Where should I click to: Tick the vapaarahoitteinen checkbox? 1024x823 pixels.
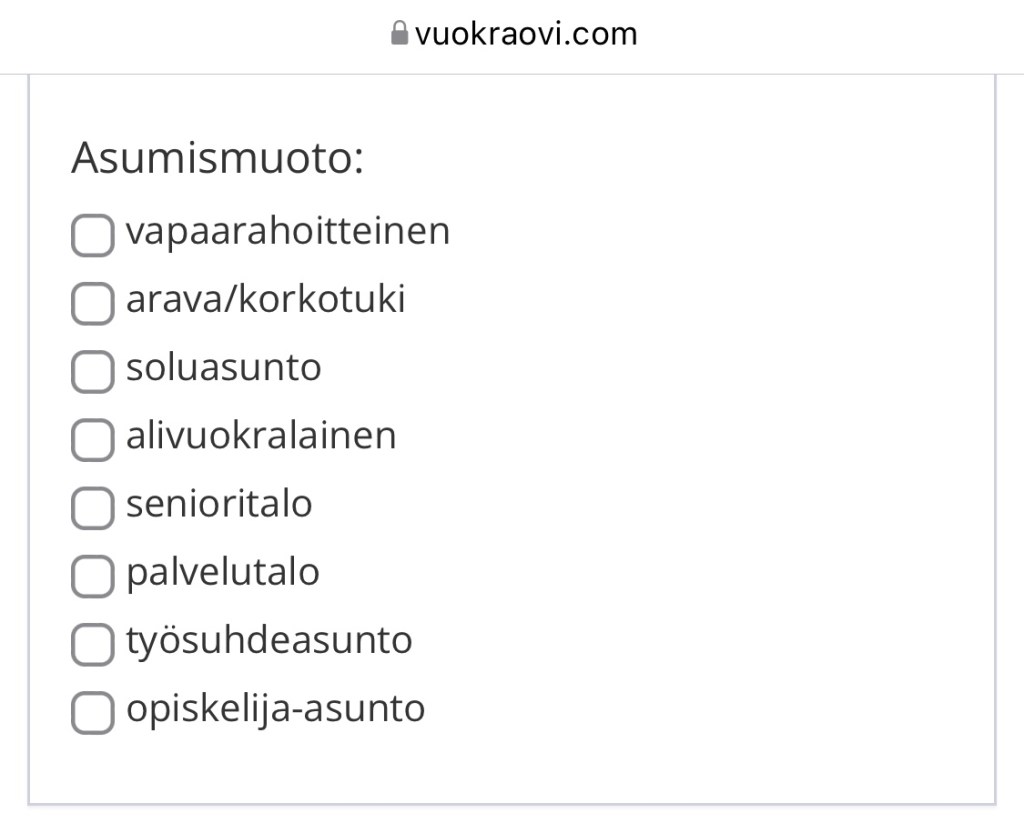(x=92, y=235)
